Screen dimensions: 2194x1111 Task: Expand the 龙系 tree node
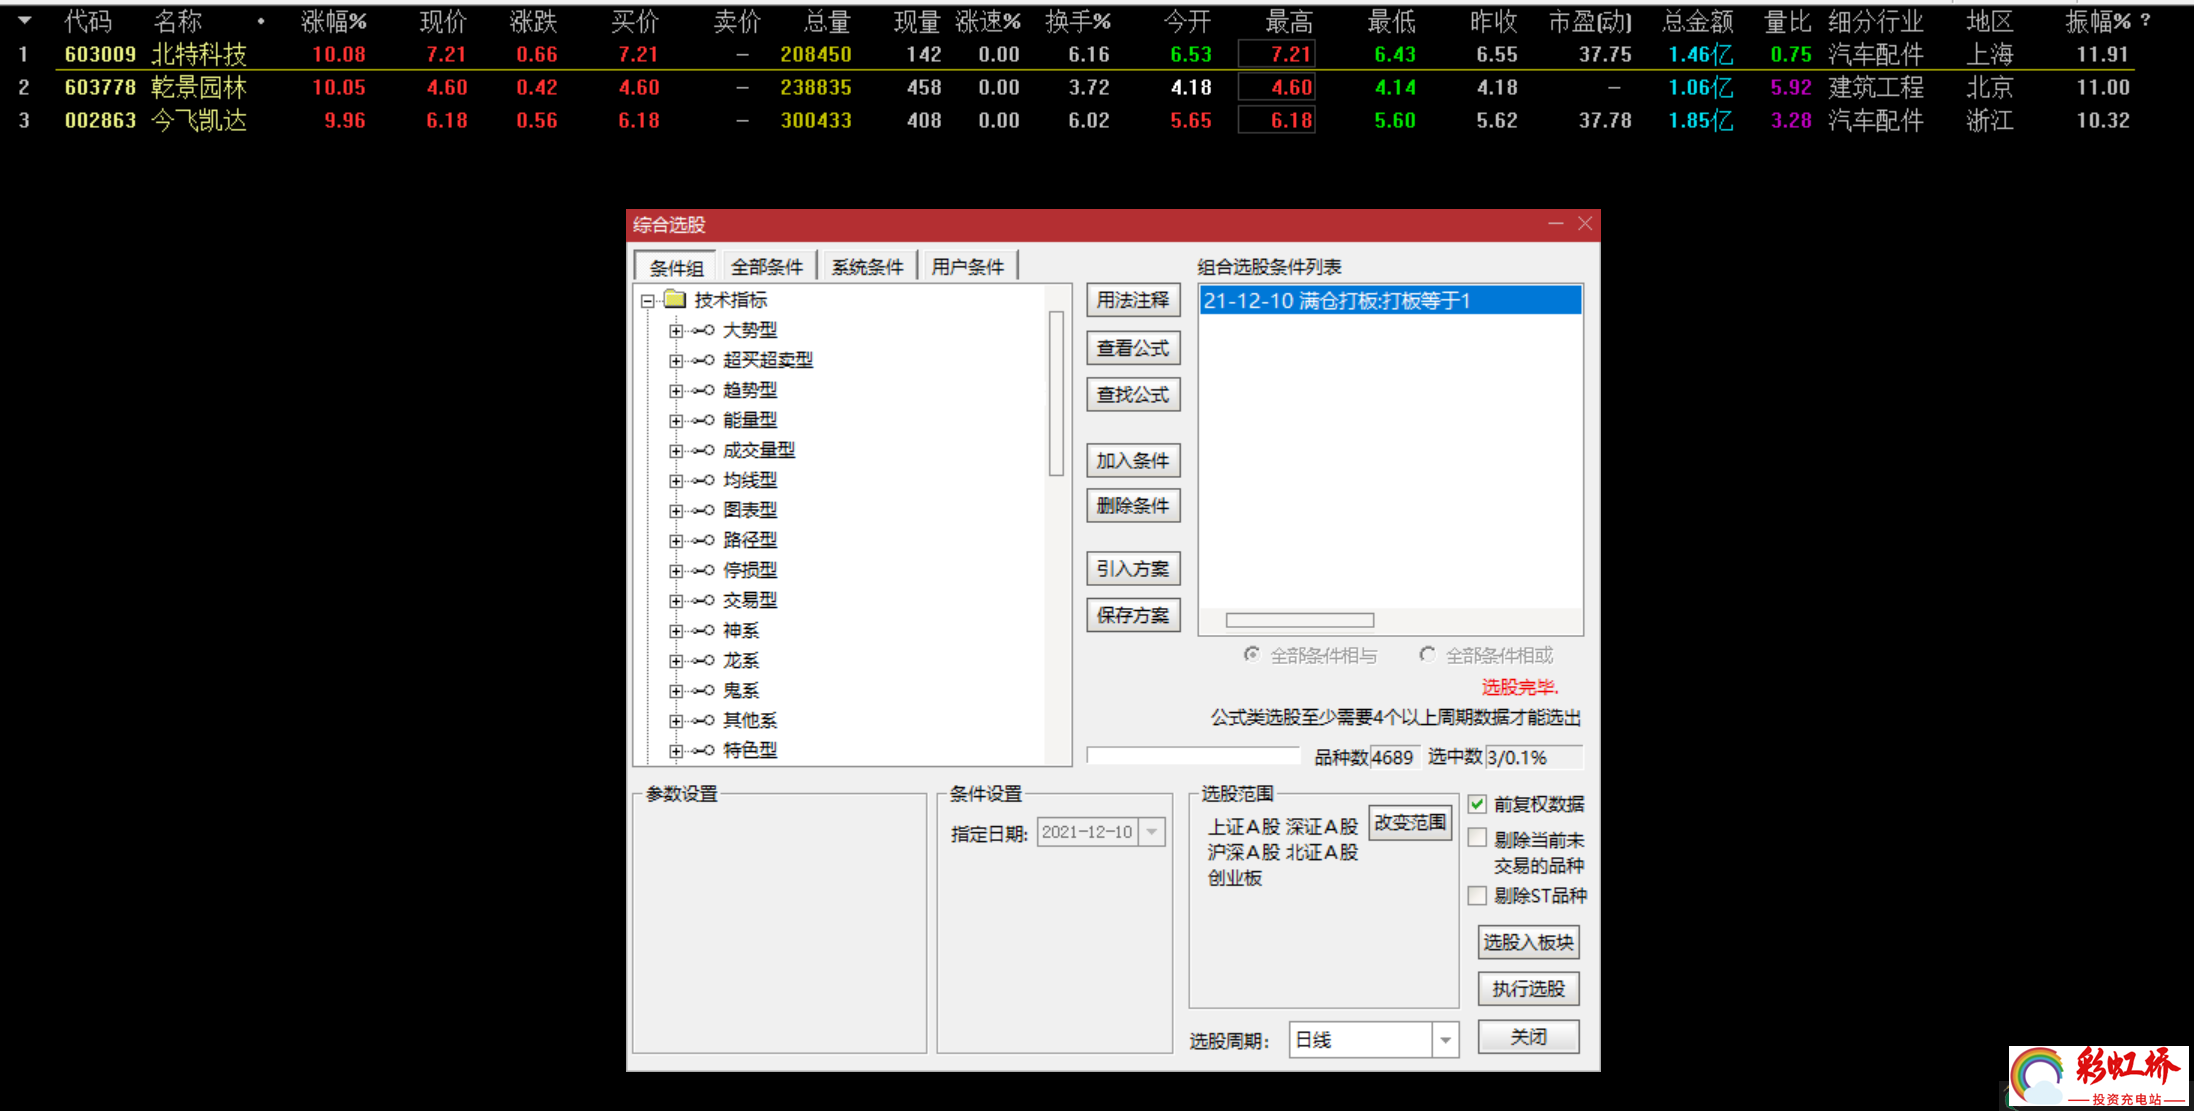click(x=676, y=661)
